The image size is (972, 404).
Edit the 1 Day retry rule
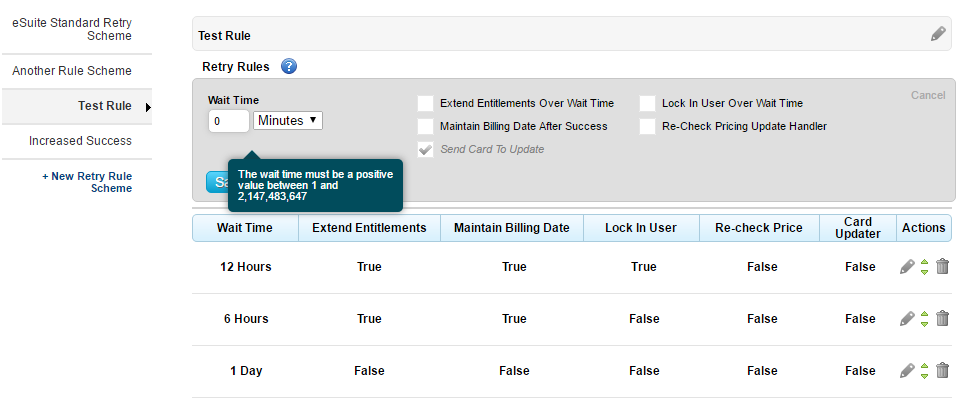coord(907,371)
